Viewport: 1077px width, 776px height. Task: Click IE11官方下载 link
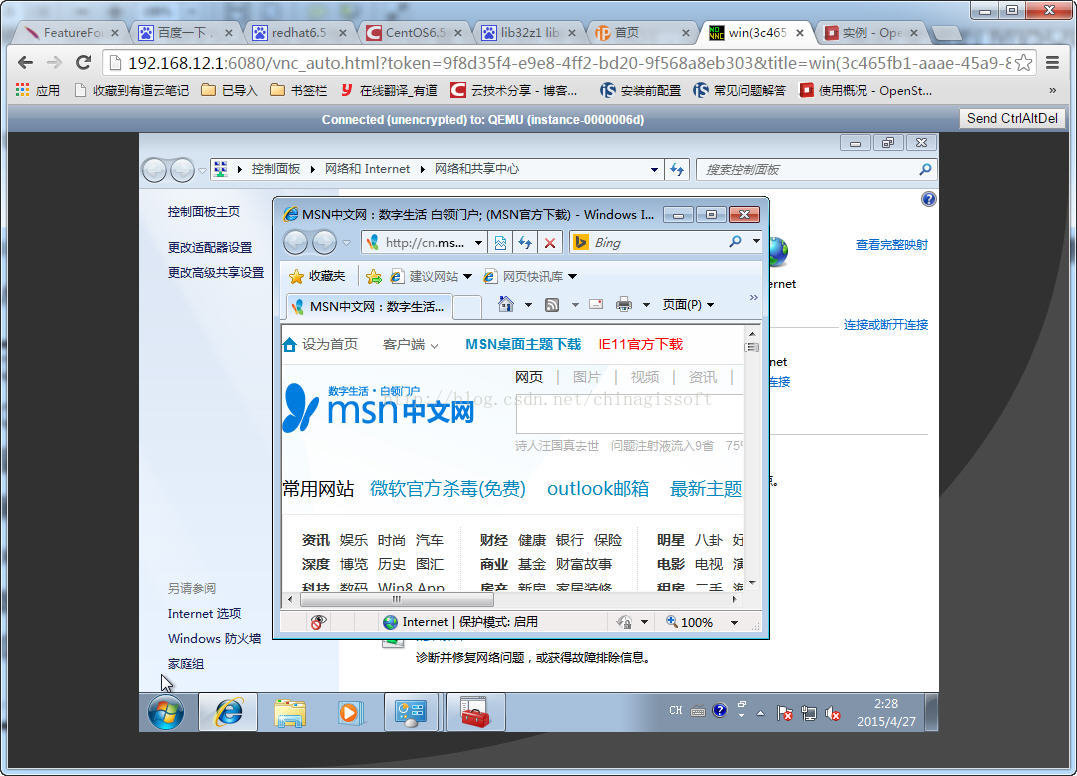tap(640, 344)
